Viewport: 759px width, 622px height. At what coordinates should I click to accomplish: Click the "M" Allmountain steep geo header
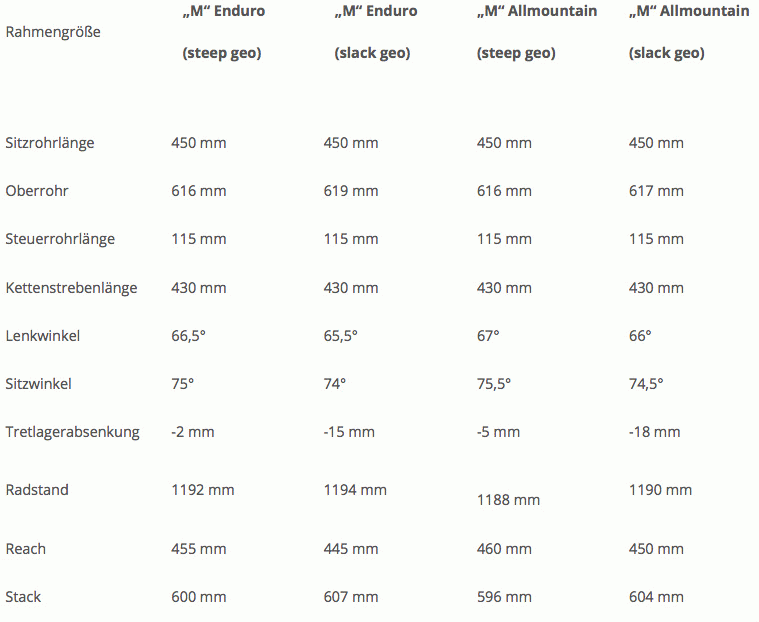pyautogui.click(x=537, y=31)
